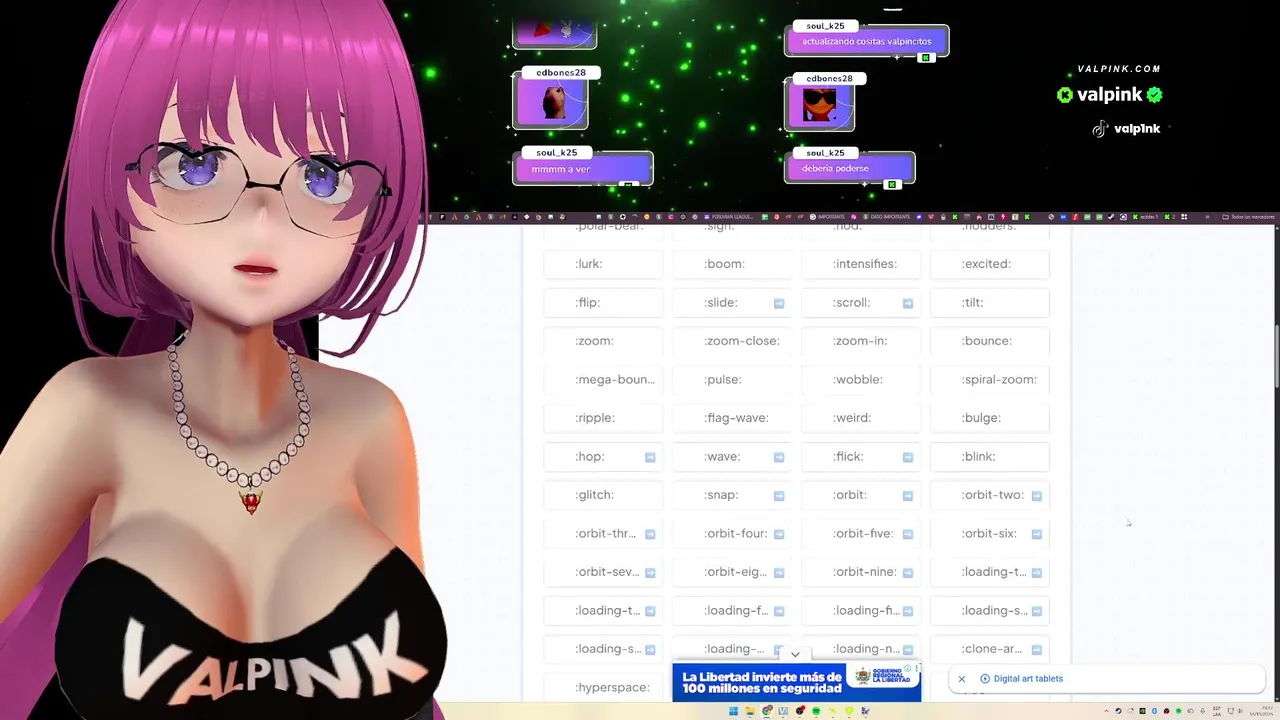
Task: Click the blue arrow icon beside :orbit-thr...
Action: tap(650, 534)
